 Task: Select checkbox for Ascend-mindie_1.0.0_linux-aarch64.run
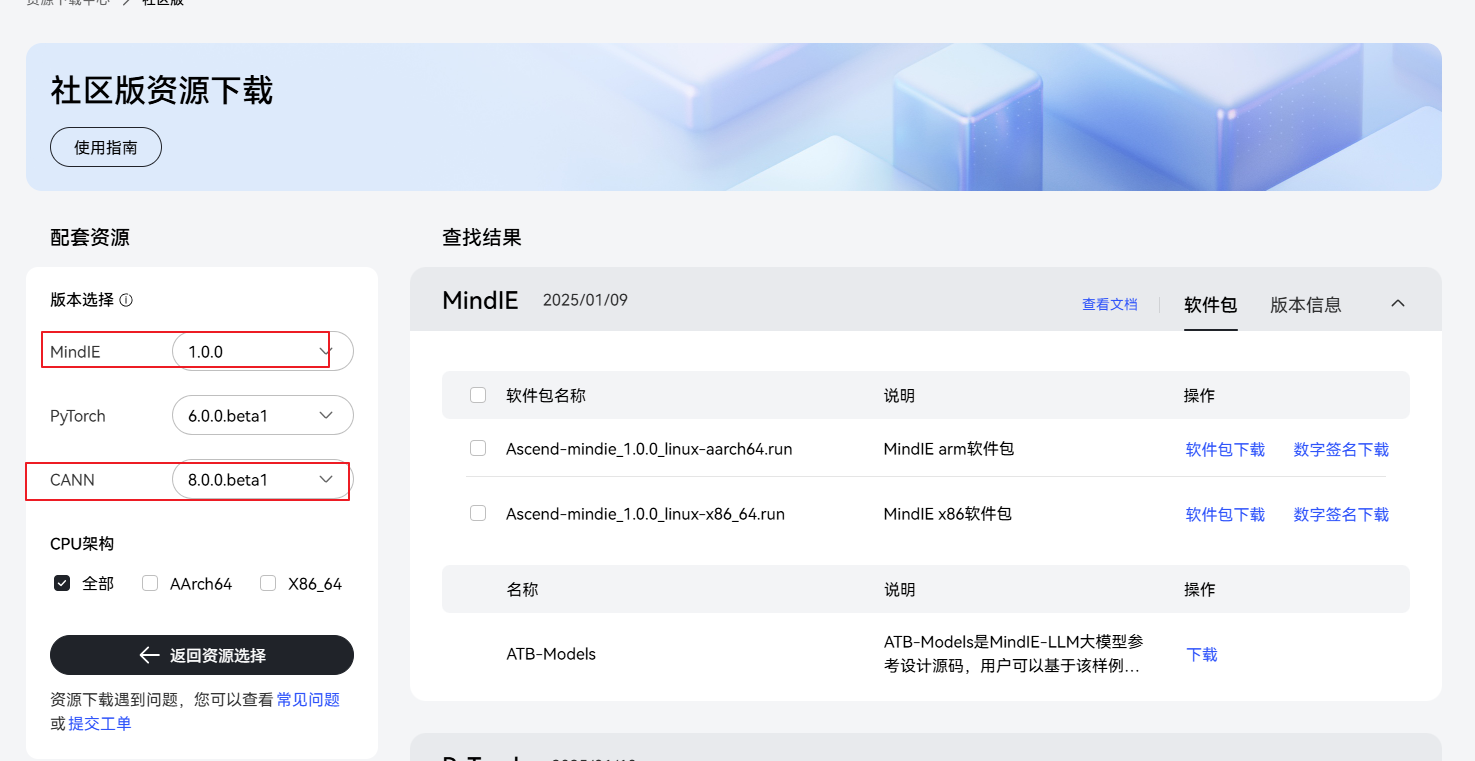click(x=478, y=448)
